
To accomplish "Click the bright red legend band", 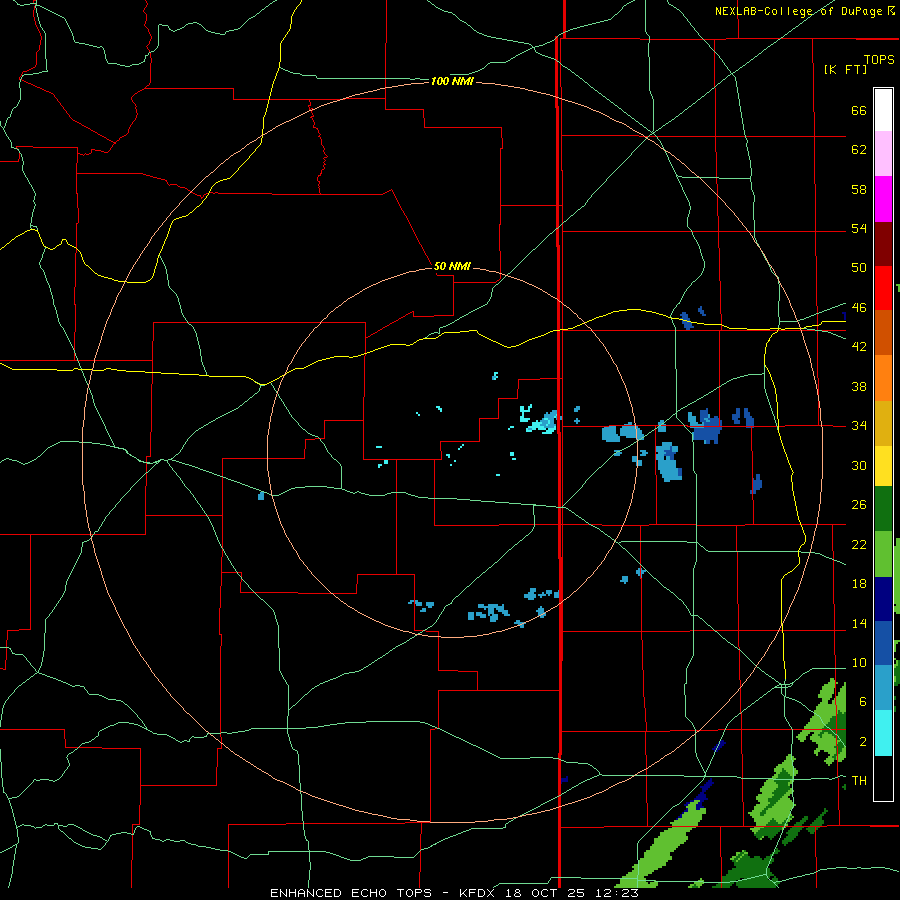I will point(883,288).
